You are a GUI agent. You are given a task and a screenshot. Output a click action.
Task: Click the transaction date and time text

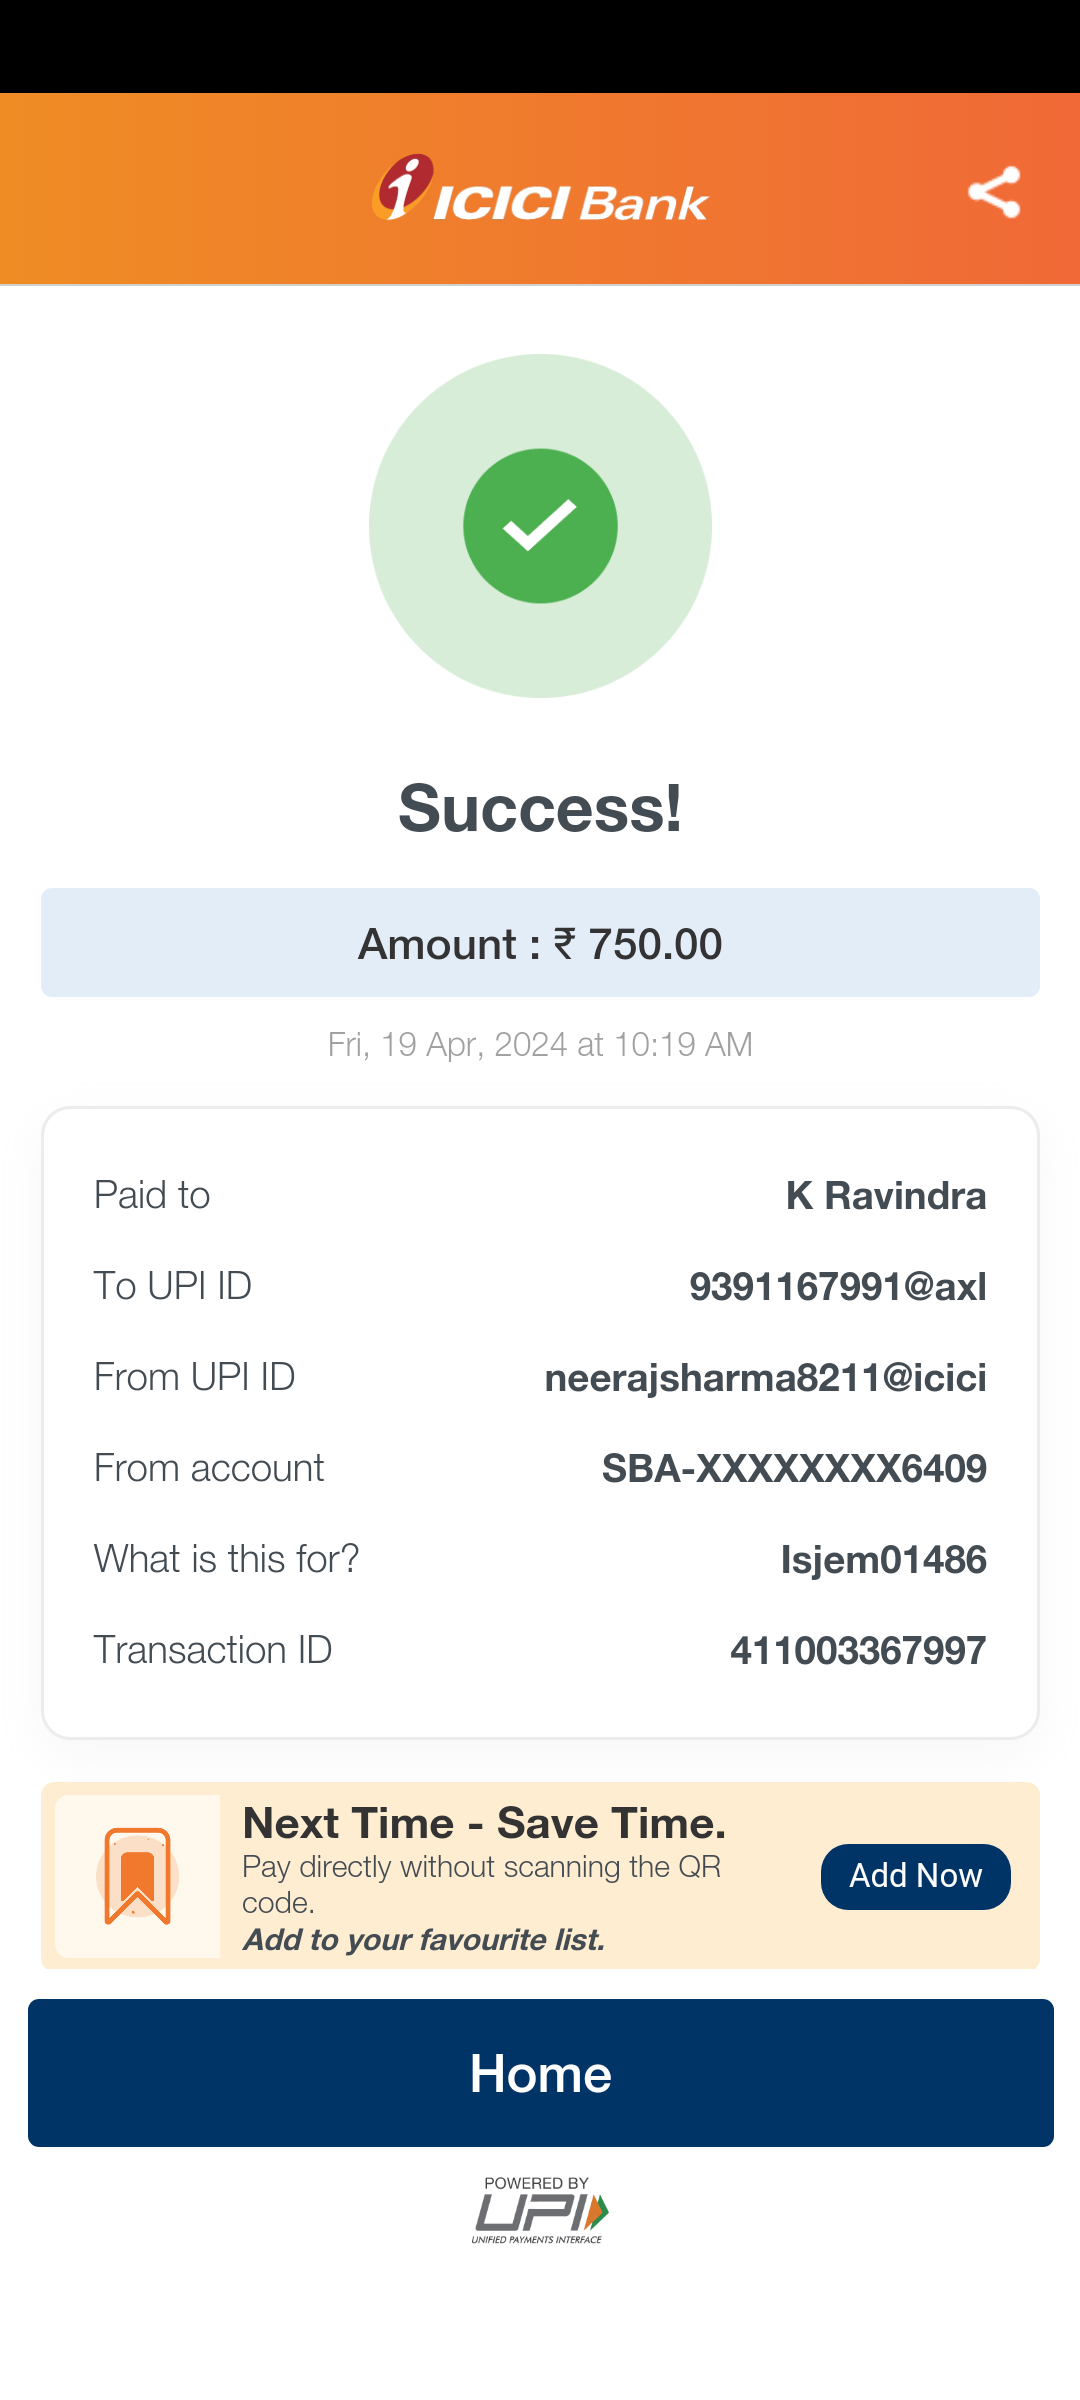(540, 1045)
